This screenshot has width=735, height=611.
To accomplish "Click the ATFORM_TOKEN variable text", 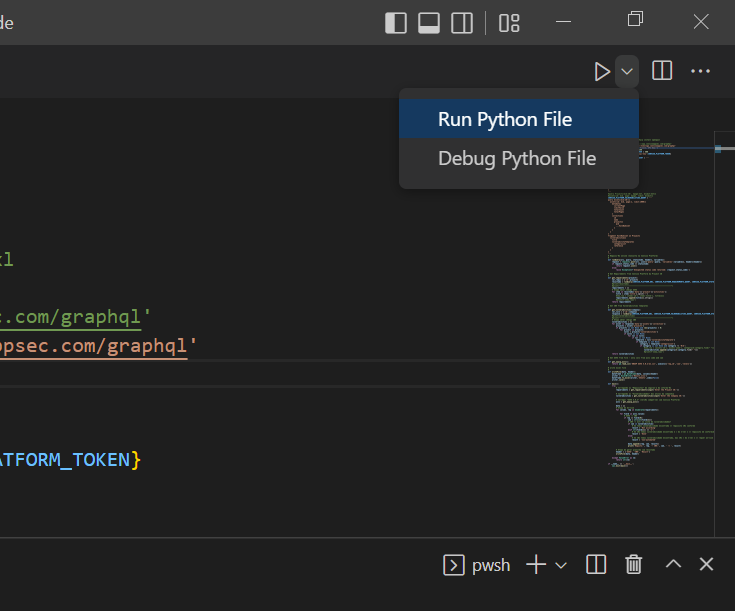I will click(x=65, y=460).
